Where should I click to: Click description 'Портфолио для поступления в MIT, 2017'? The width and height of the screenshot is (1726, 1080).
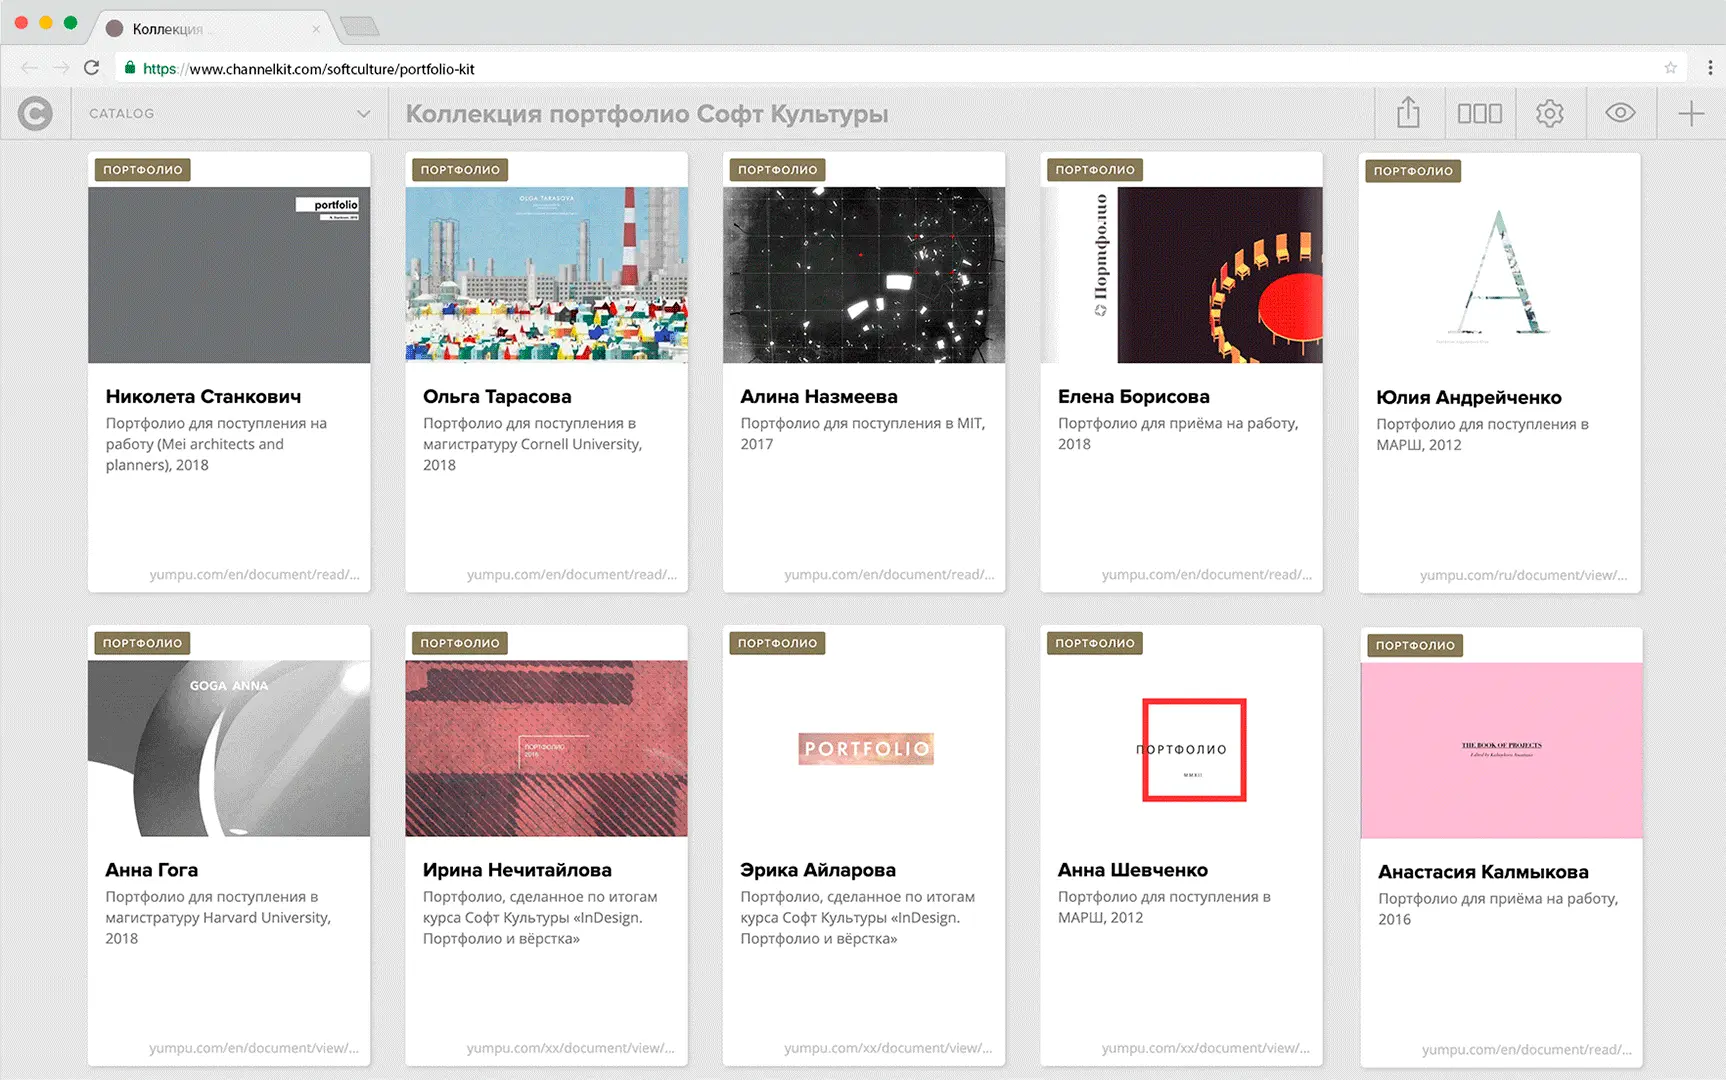tap(862, 433)
